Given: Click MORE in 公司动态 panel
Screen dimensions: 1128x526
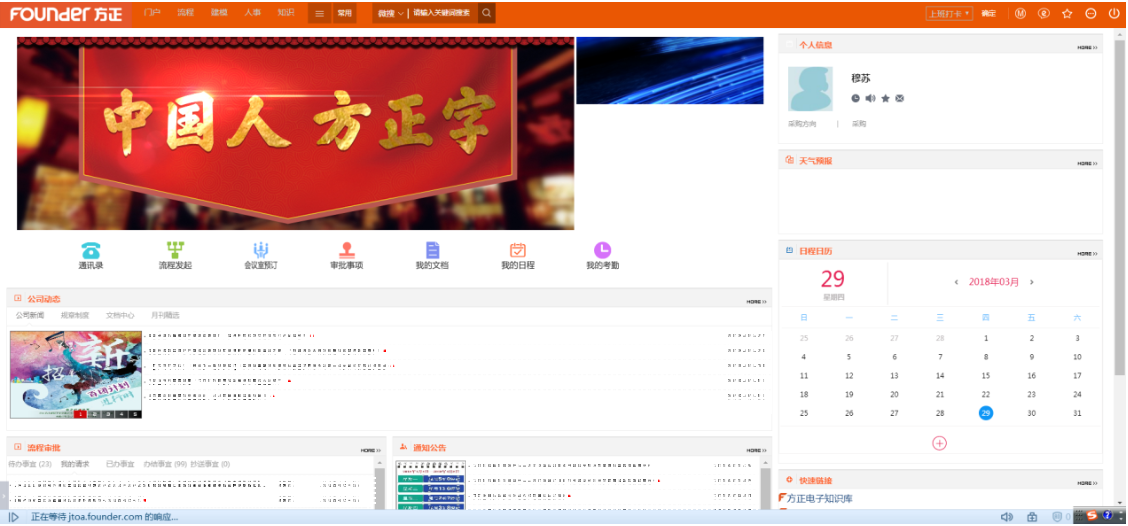Looking at the screenshot, I should point(756,301).
